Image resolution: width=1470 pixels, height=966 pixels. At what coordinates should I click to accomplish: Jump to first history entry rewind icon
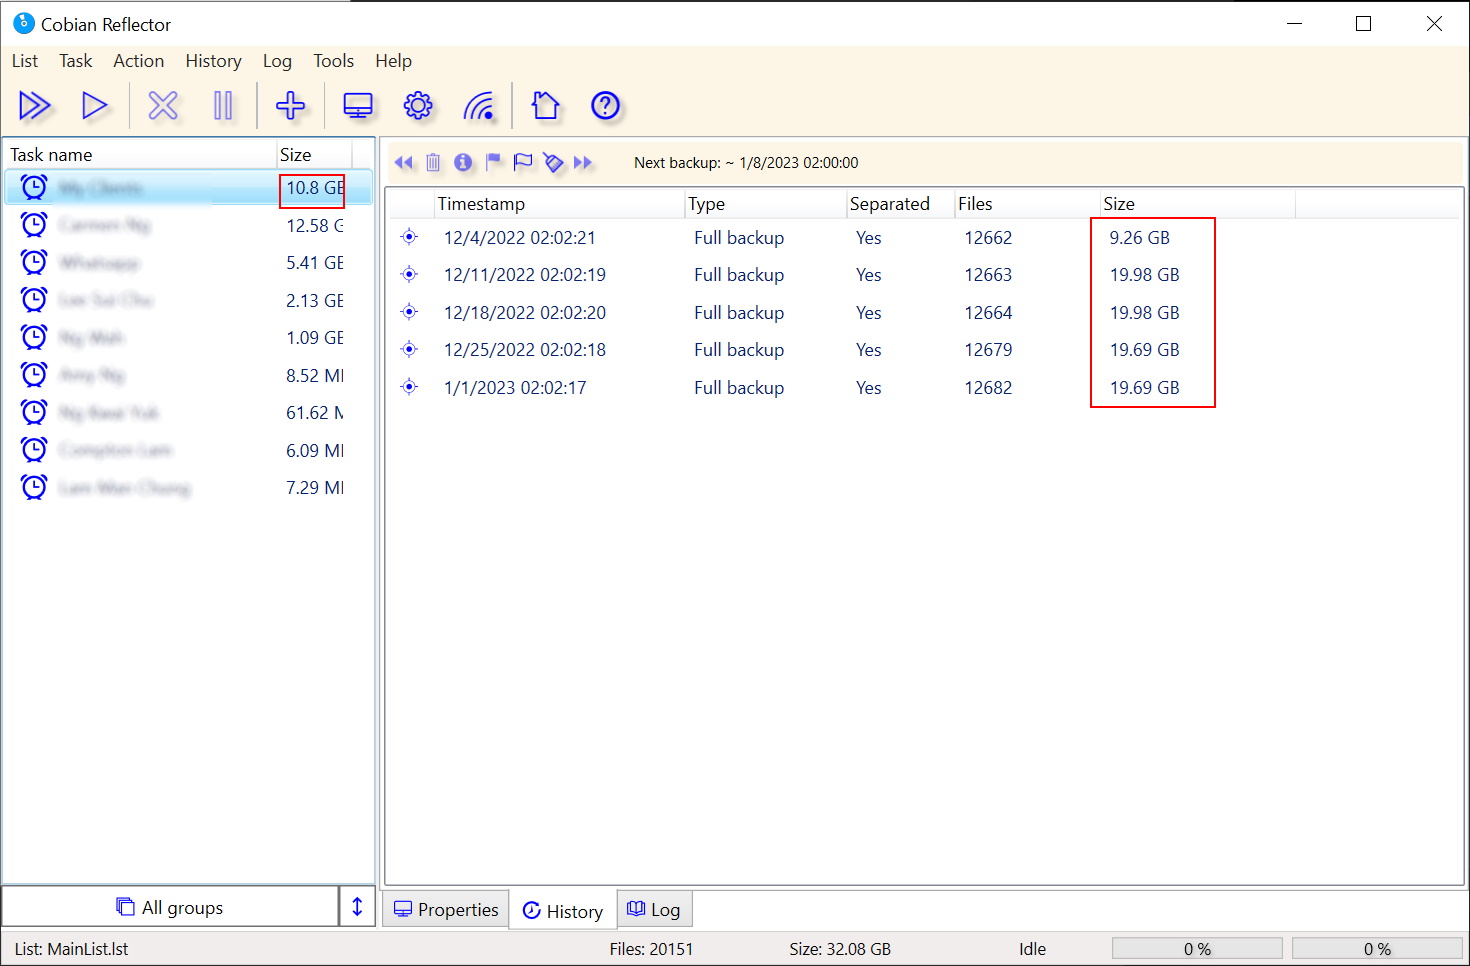pos(404,162)
